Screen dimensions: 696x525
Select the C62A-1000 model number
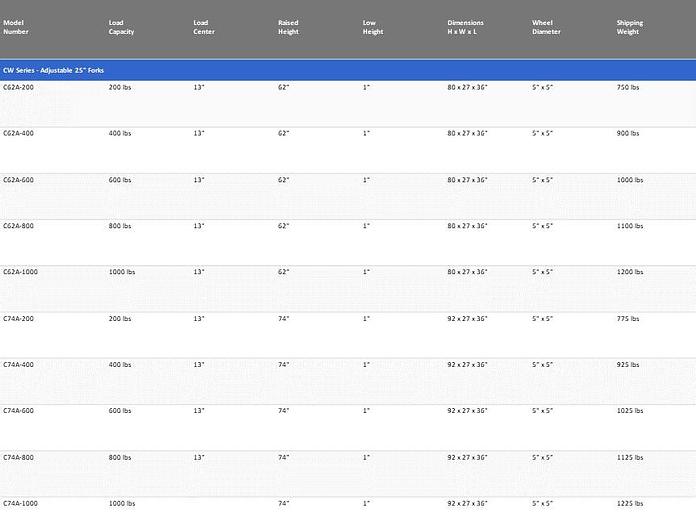click(20, 272)
